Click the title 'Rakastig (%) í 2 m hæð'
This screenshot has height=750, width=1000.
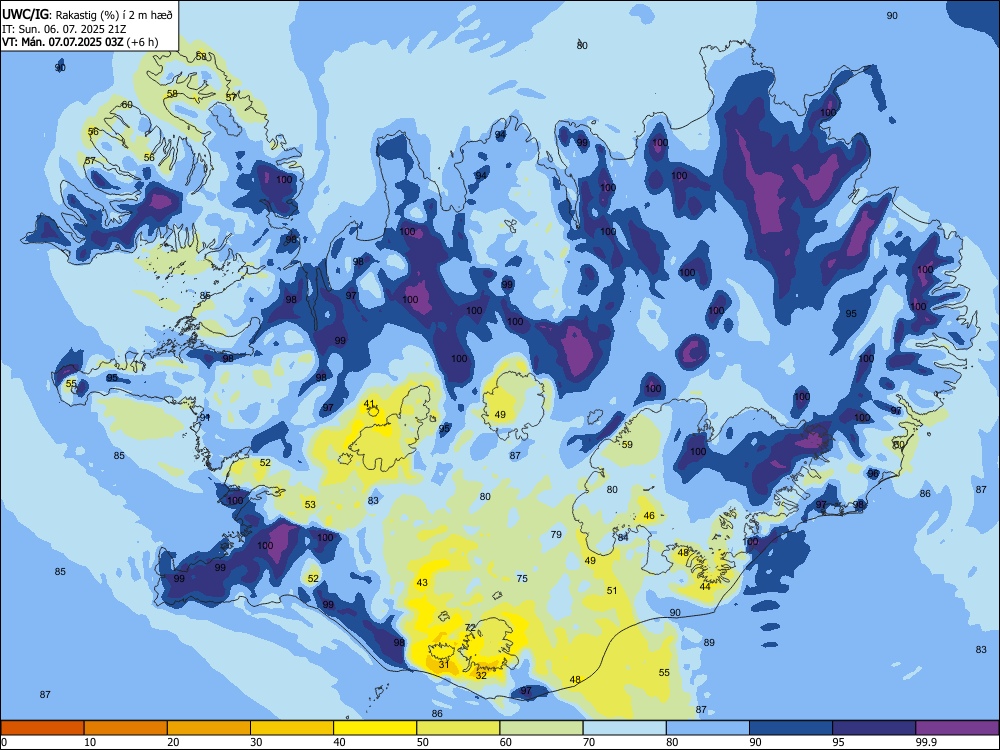[114, 15]
